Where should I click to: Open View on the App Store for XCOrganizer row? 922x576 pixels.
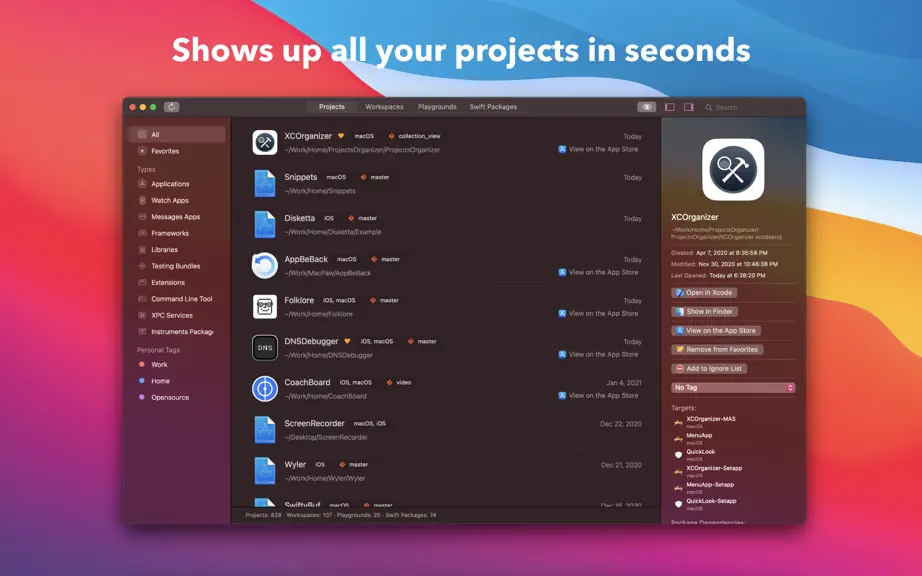click(x=598, y=149)
